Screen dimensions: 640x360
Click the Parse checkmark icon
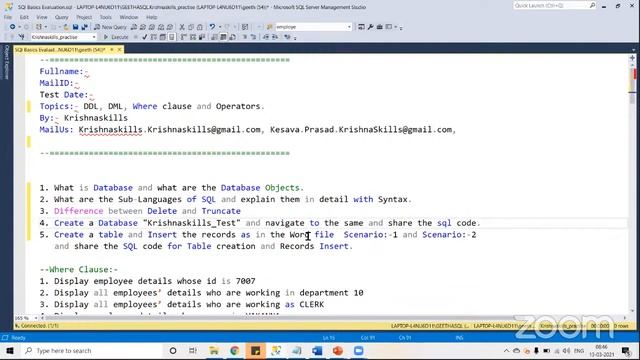pyautogui.click(x=144, y=37)
